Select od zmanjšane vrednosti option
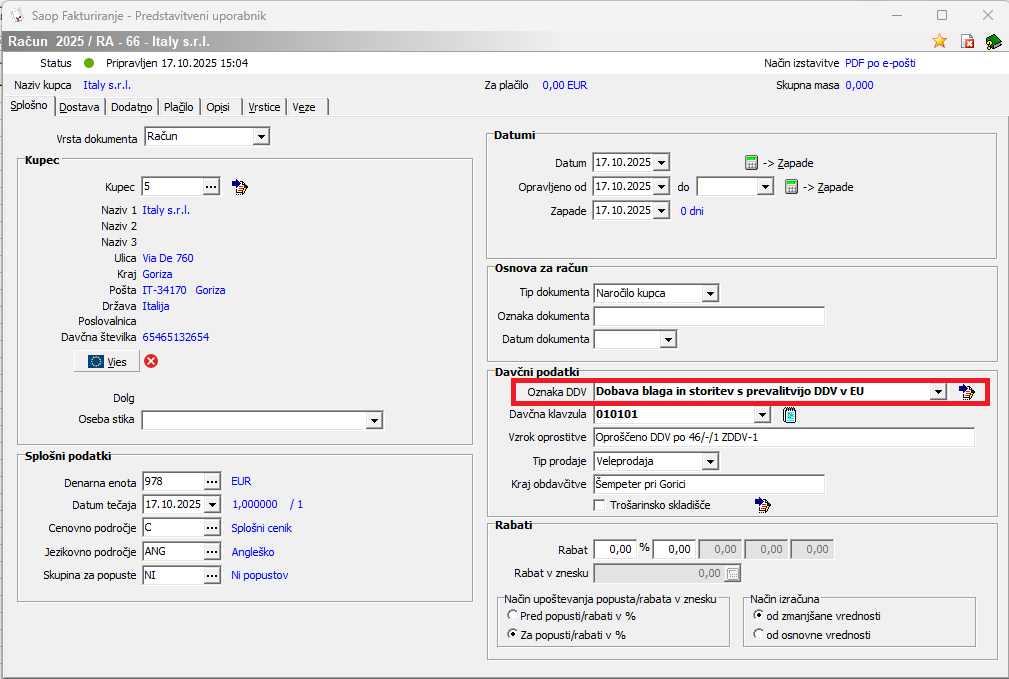 (758, 615)
